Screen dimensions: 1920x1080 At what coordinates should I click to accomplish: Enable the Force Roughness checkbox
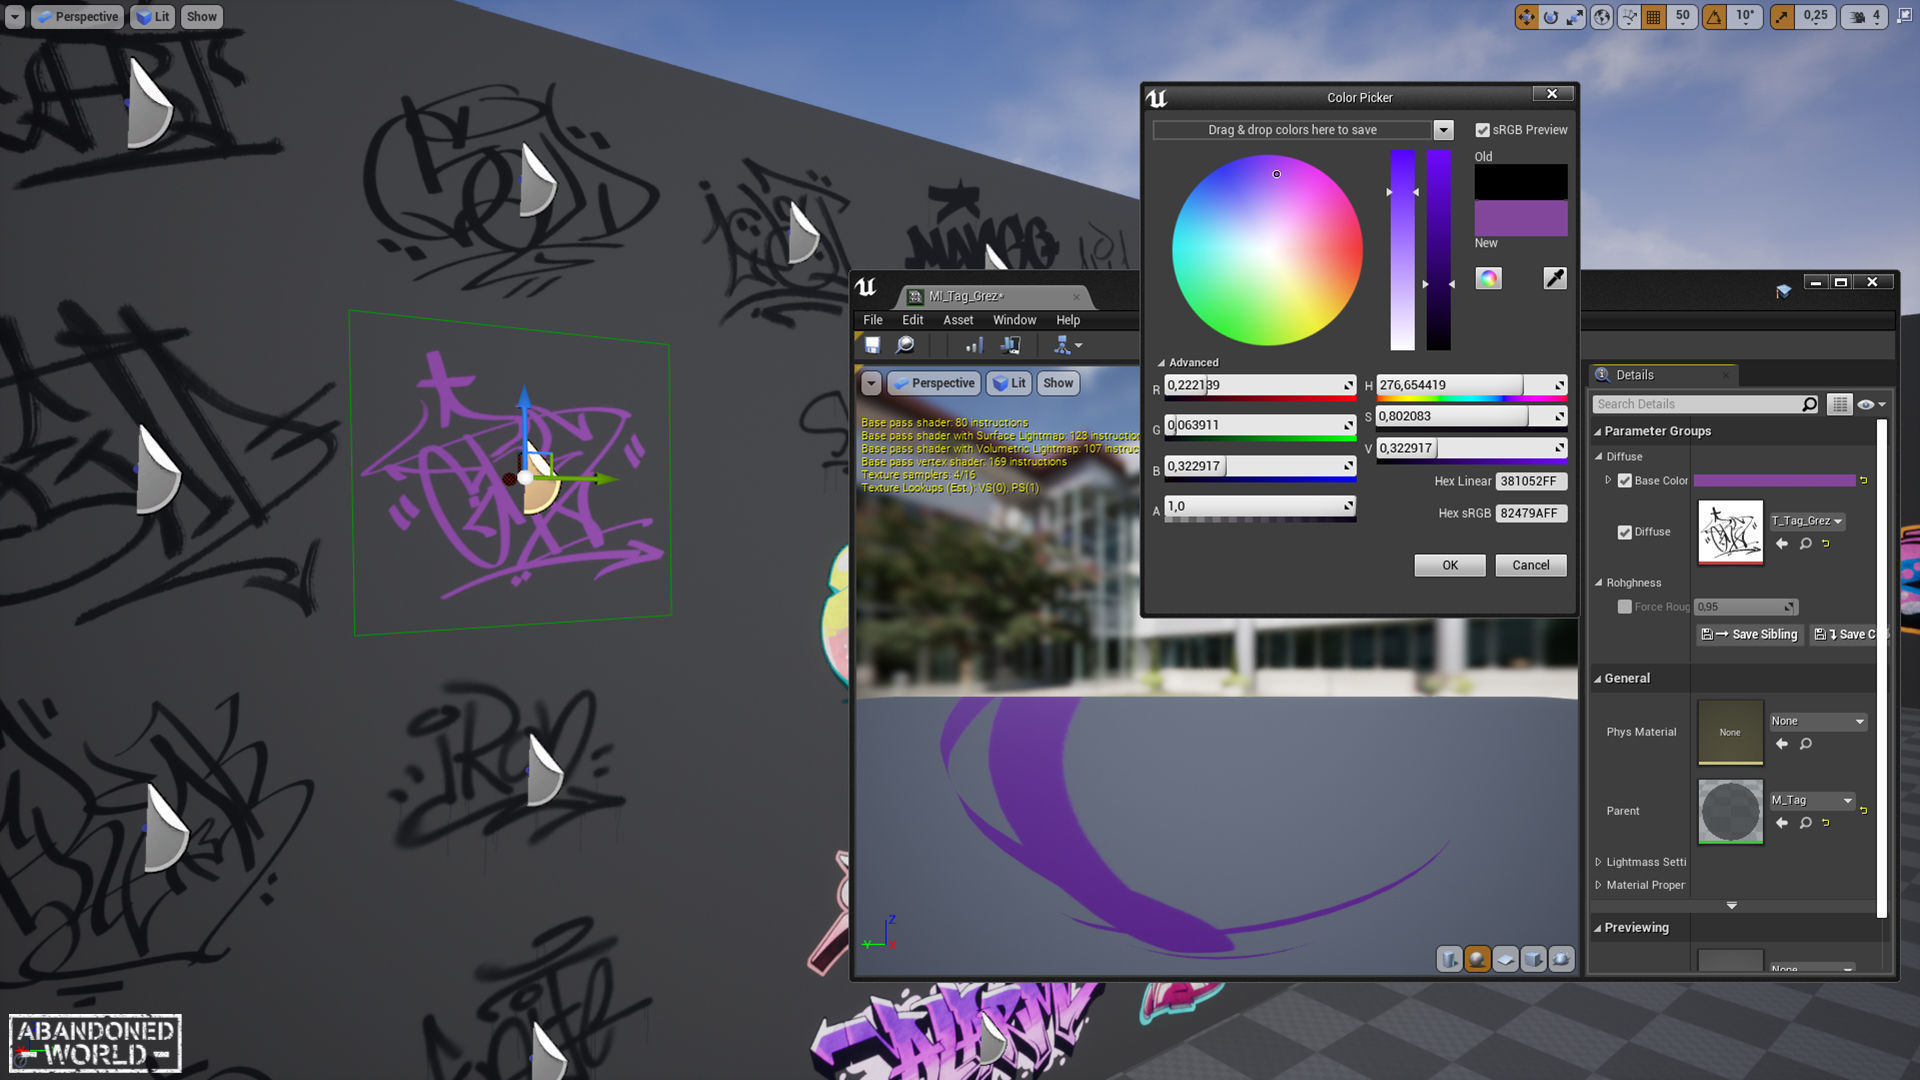click(x=1625, y=607)
